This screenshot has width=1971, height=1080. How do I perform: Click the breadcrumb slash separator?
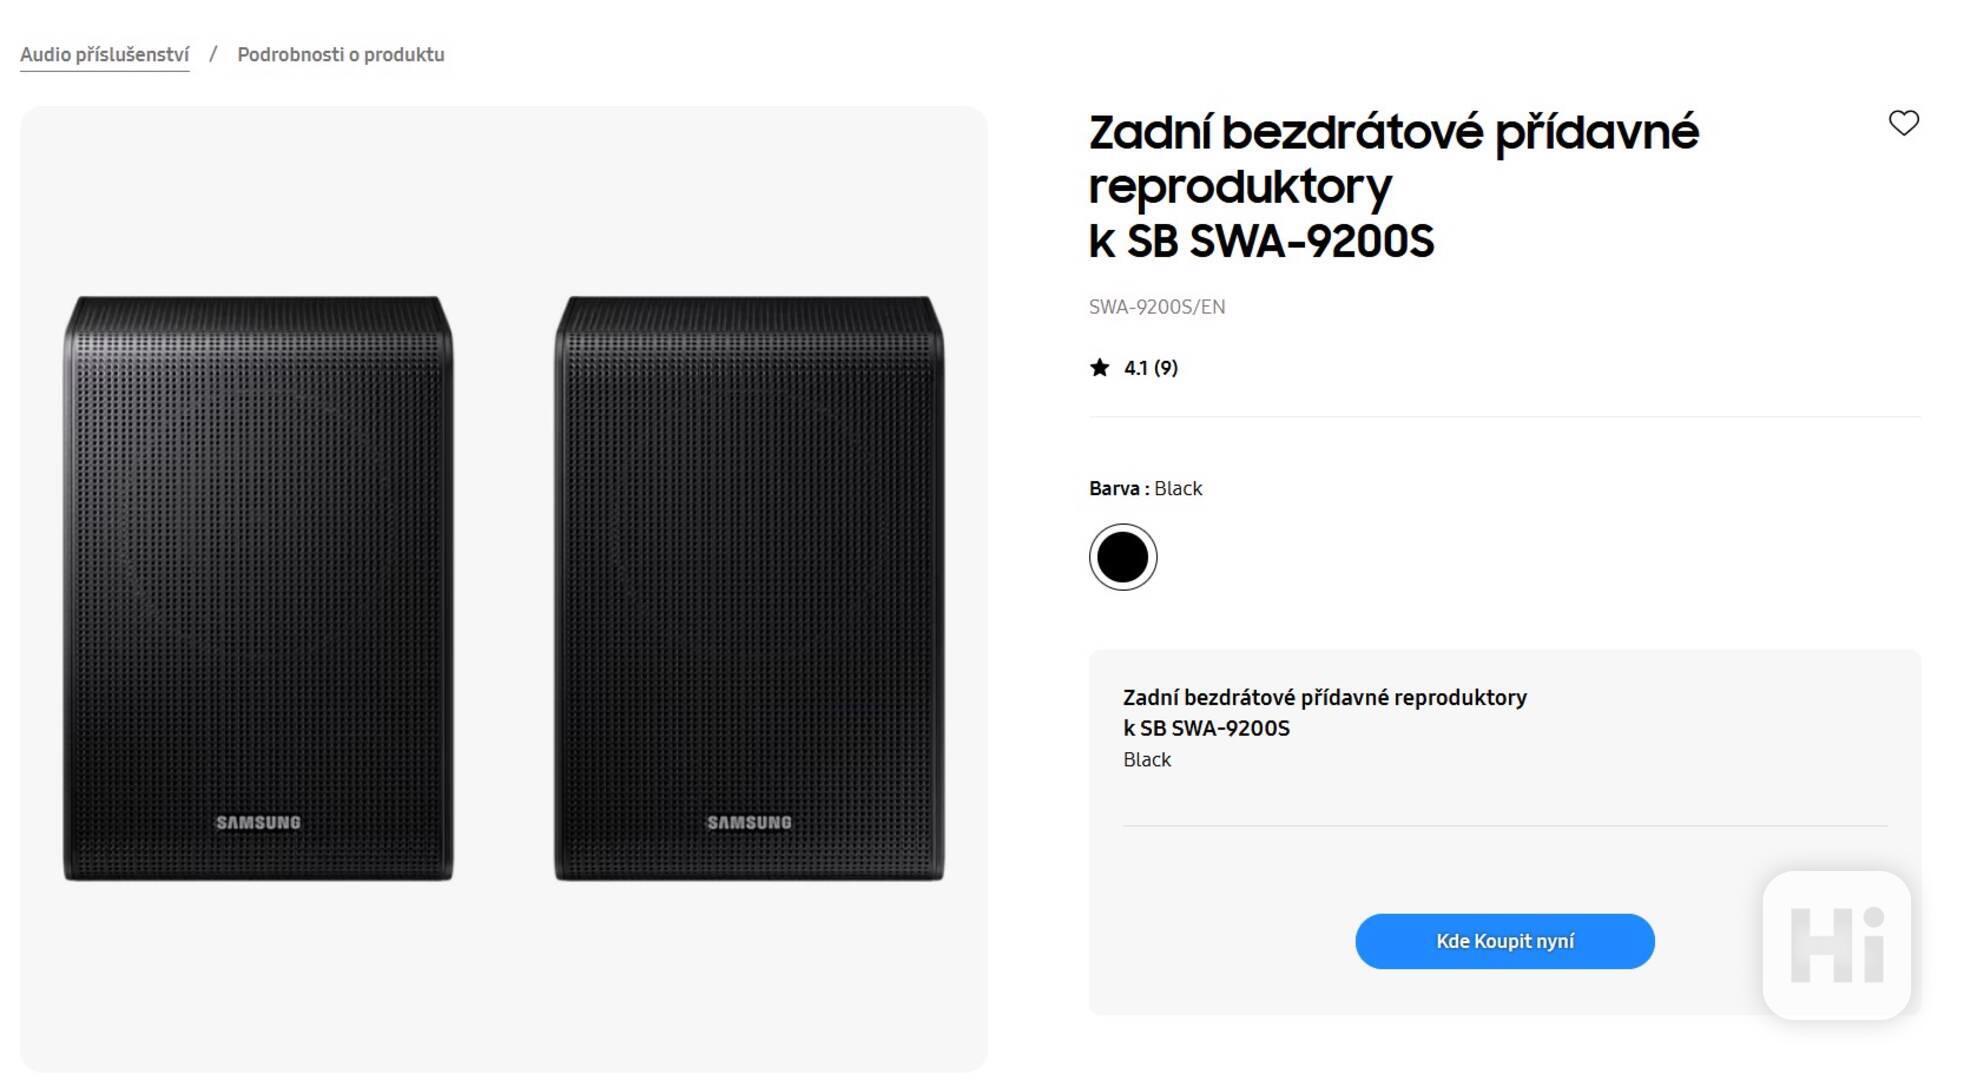pos(213,55)
